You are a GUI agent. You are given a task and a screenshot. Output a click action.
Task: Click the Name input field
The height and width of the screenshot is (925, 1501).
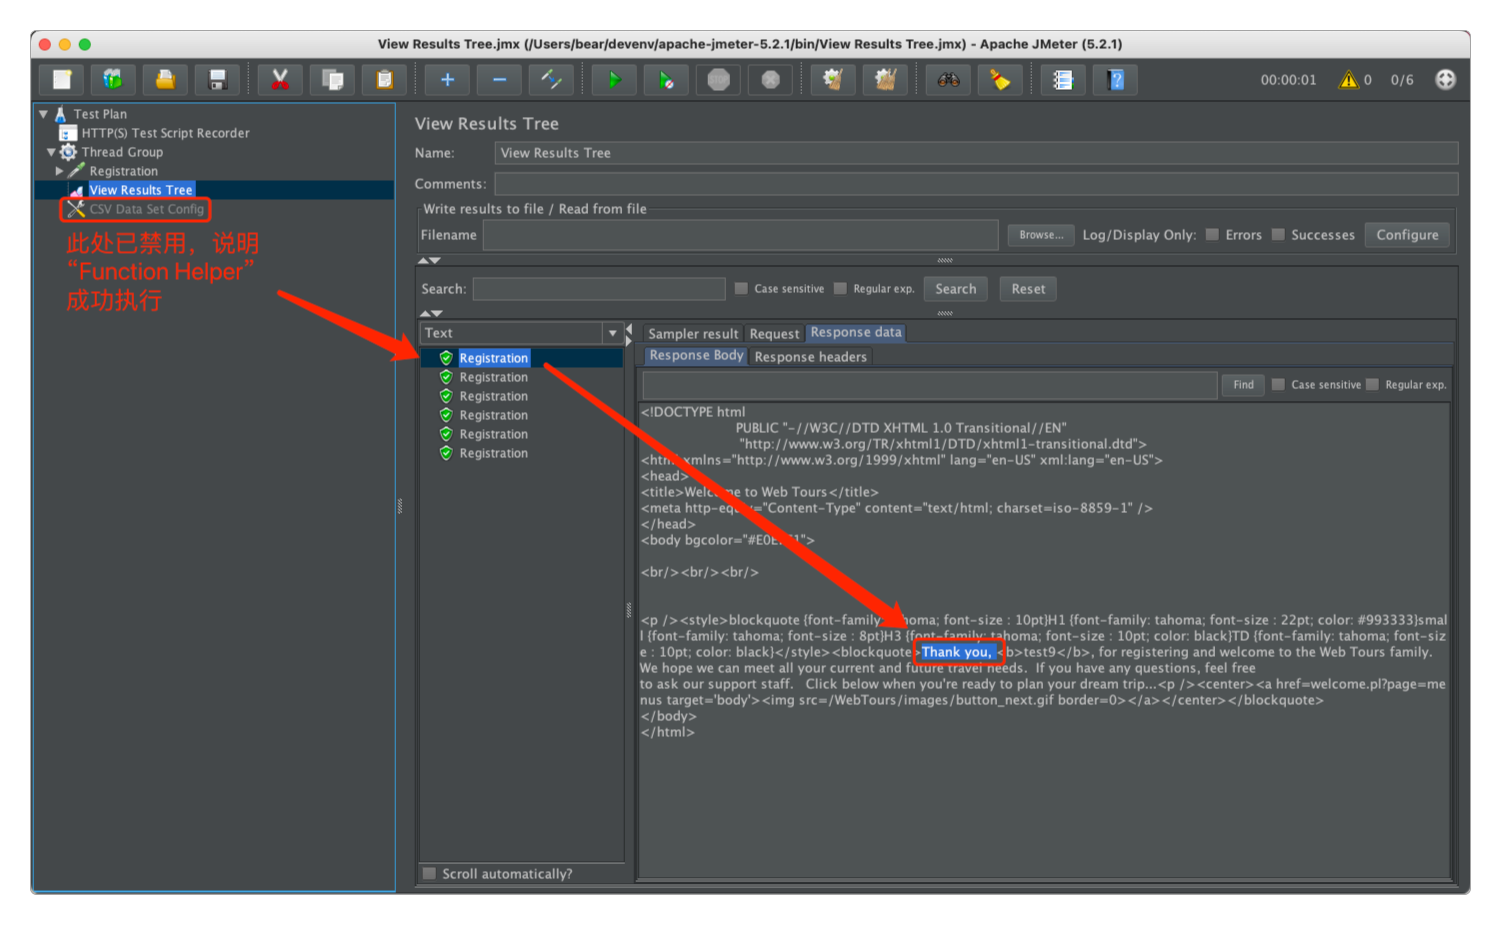(976, 153)
